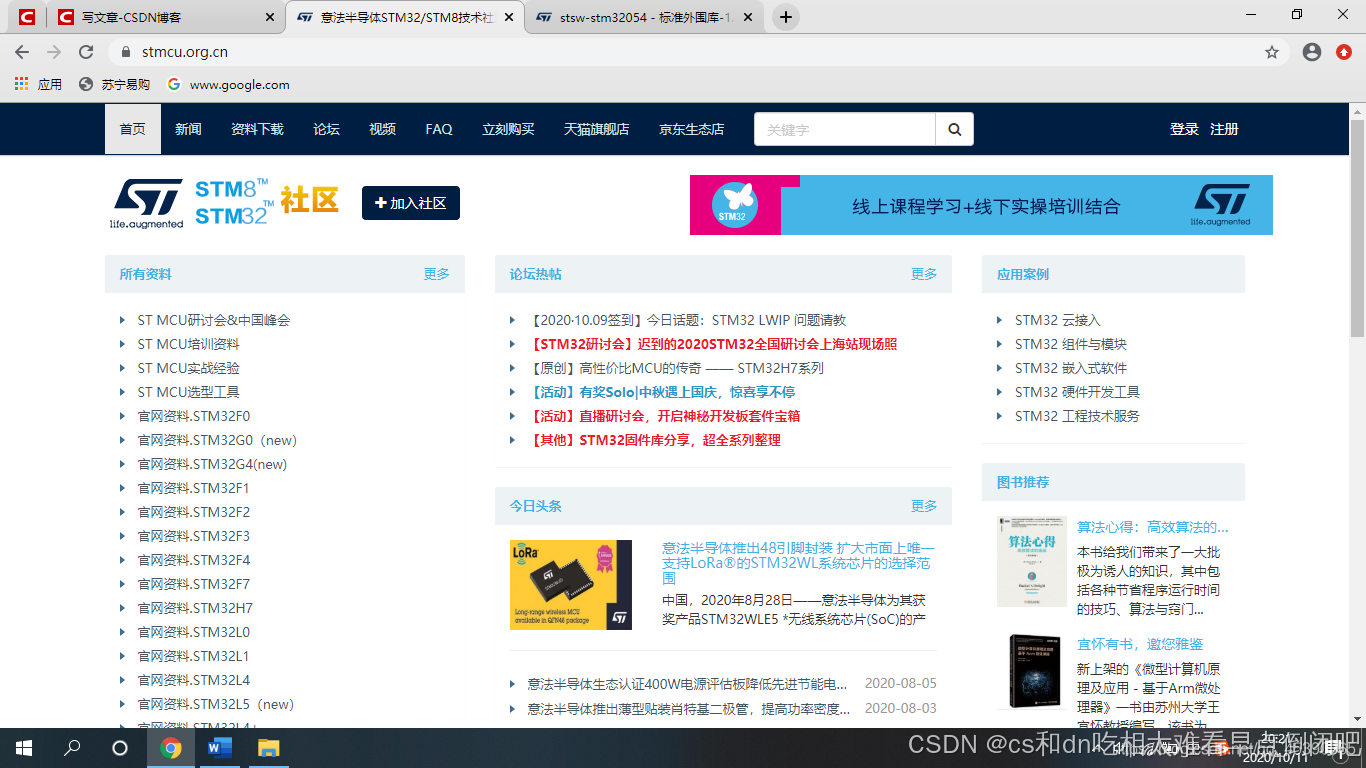Click the Cortana circle on taskbar
1366x768 pixels.
[120, 747]
